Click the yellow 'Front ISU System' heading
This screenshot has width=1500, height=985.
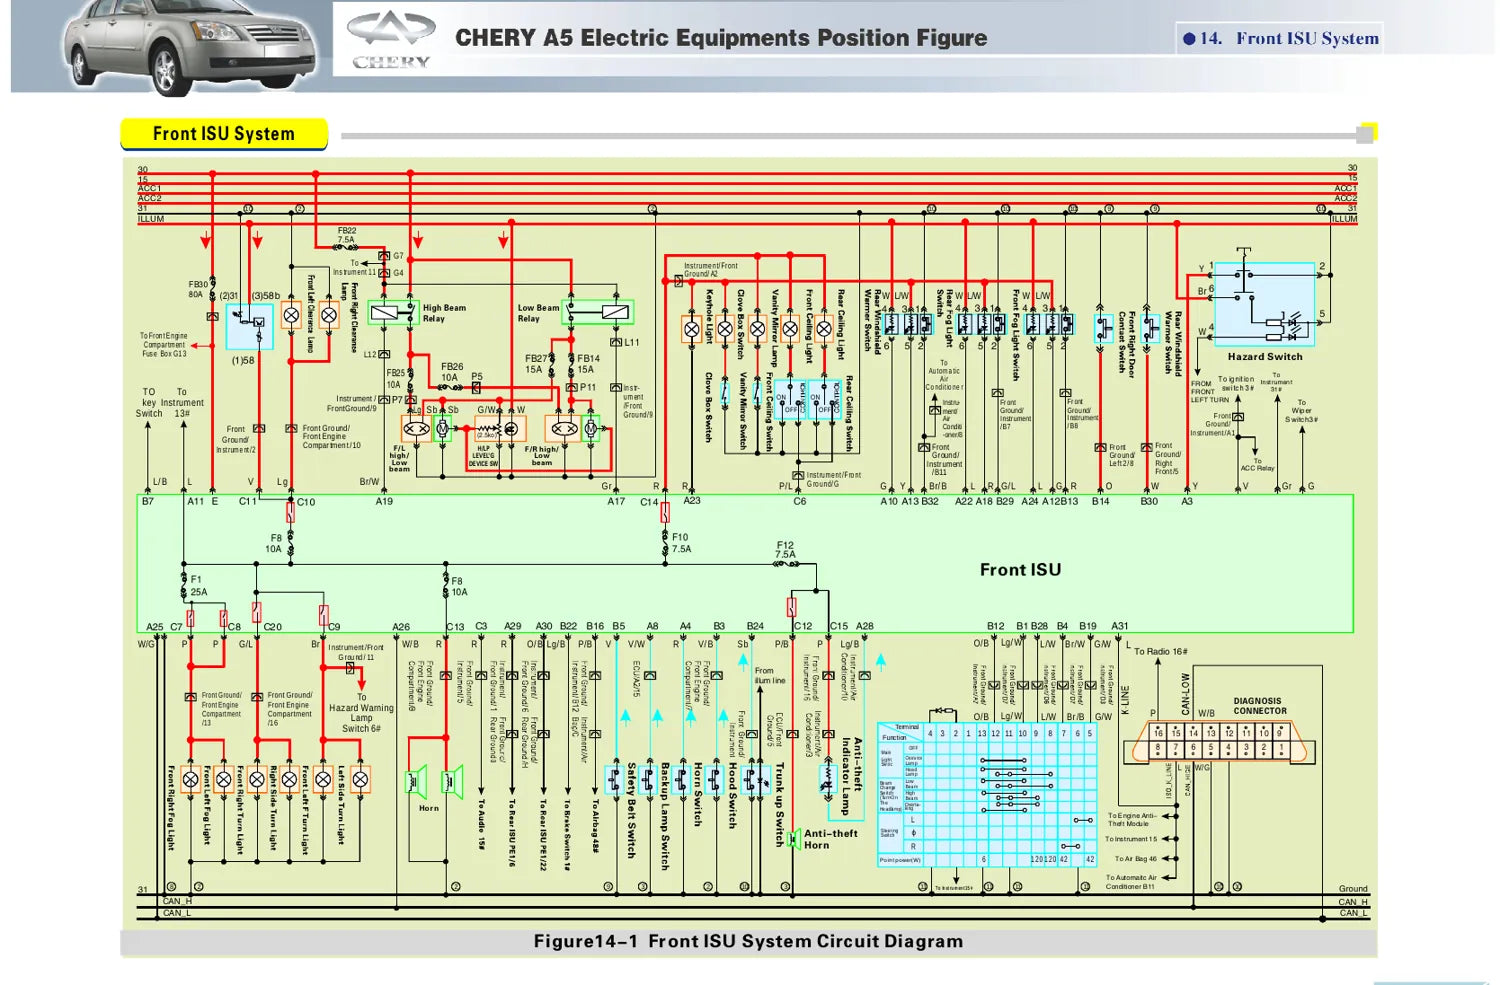point(224,133)
